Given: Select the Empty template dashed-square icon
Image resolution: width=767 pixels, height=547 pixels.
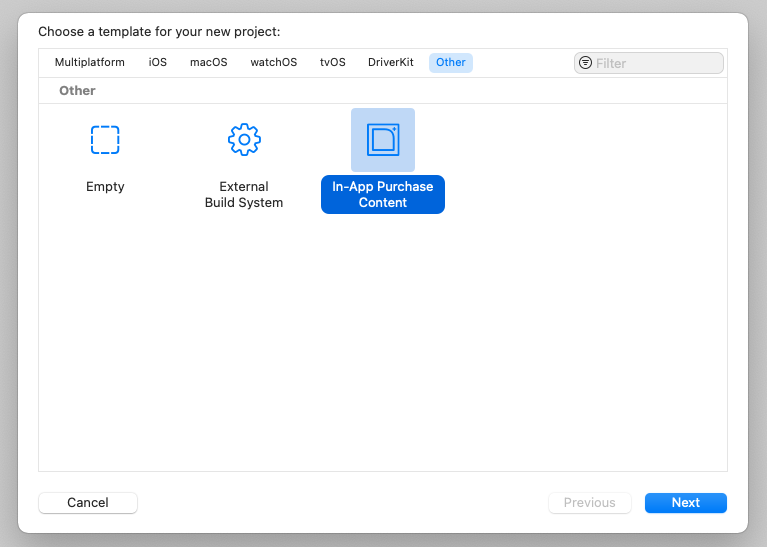Looking at the screenshot, I should (x=105, y=140).
